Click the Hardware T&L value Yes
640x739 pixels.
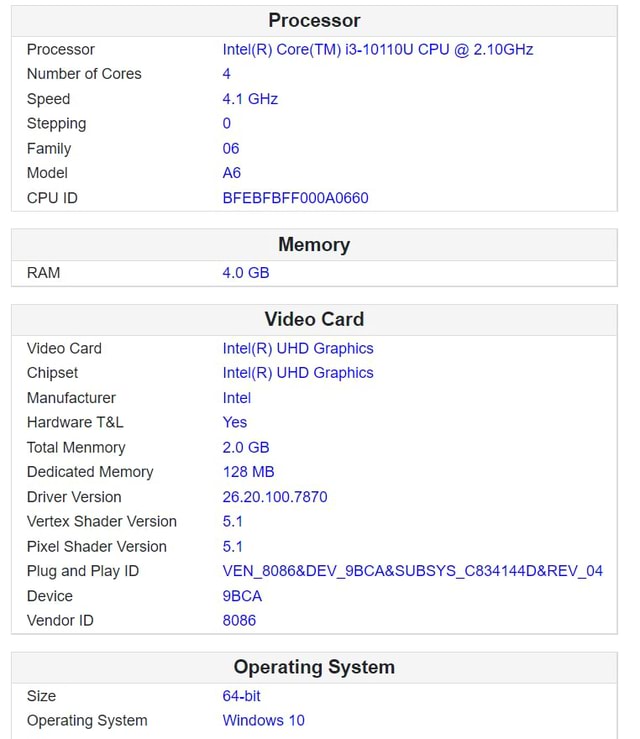(235, 422)
